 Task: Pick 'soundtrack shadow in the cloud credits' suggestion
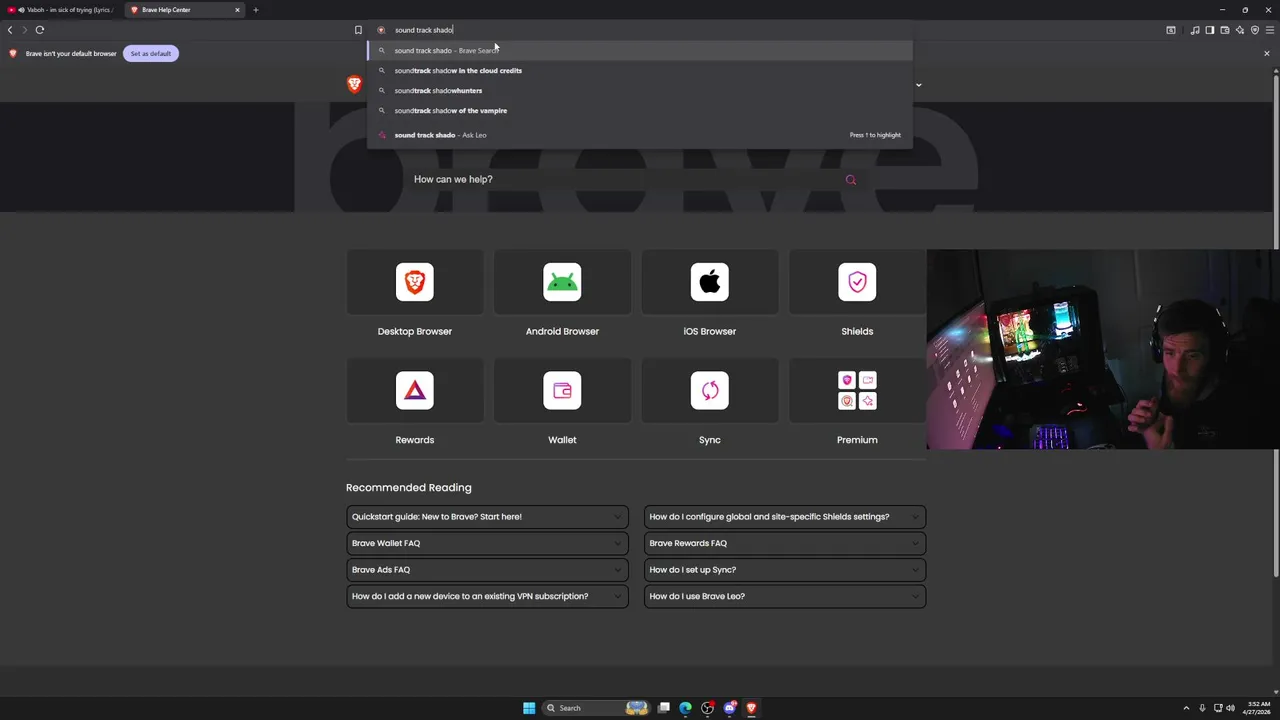(640, 71)
